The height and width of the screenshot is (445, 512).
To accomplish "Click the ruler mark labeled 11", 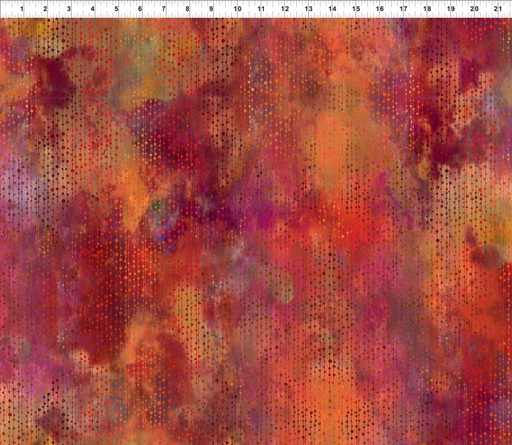I will [x=261, y=9].
